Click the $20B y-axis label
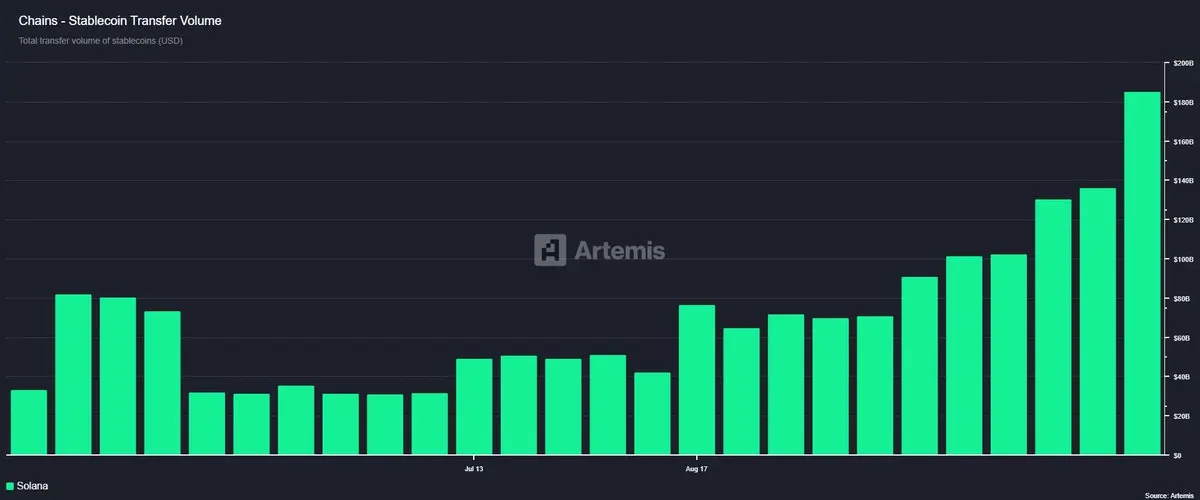This screenshot has width=1200, height=500. [x=1182, y=416]
